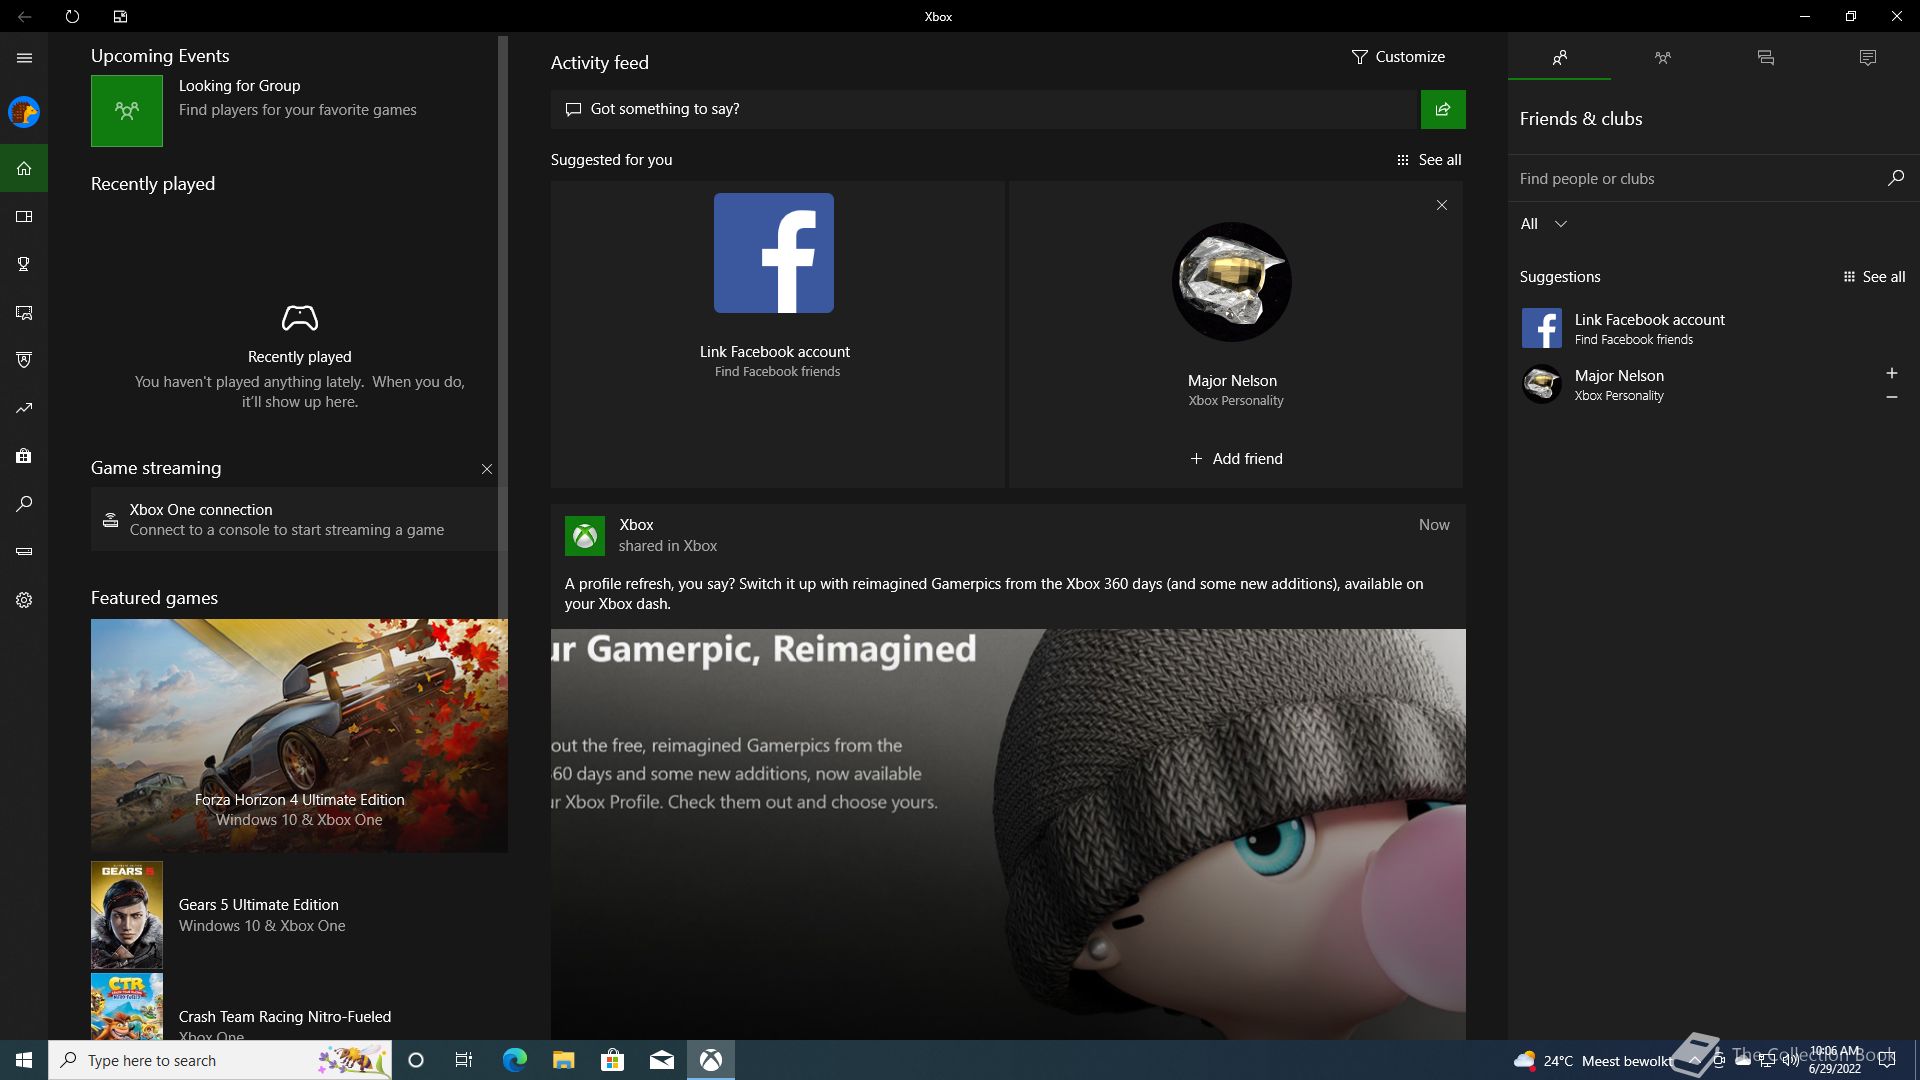Click See all in Suggested for you
The image size is (1920, 1080).
pyautogui.click(x=1429, y=160)
